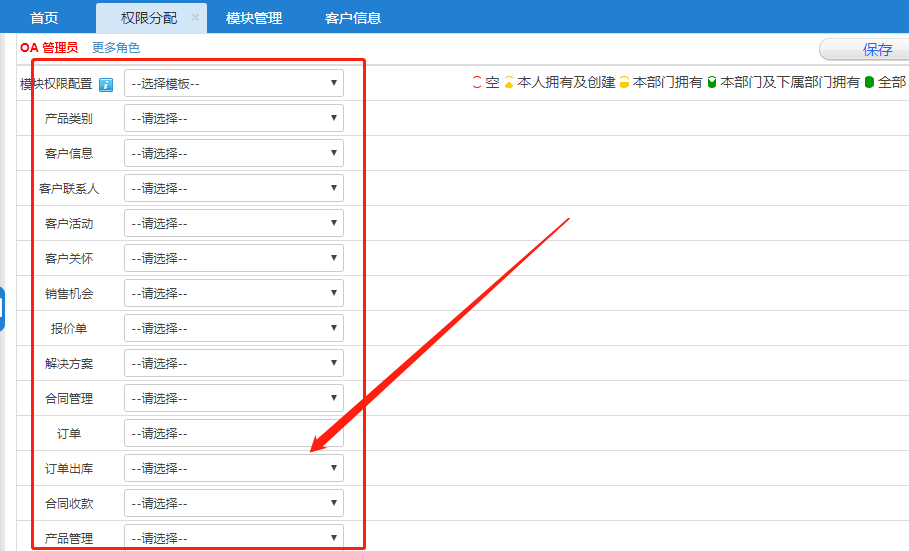This screenshot has height=551, width=909.
Task: Close the 权限分配 tab
Action: click(195, 18)
